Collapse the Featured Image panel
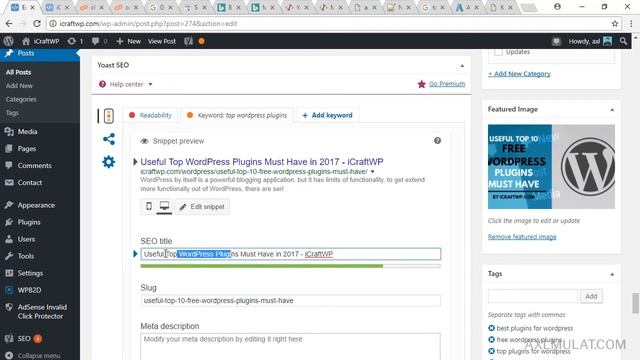640x360 pixels. [612, 109]
